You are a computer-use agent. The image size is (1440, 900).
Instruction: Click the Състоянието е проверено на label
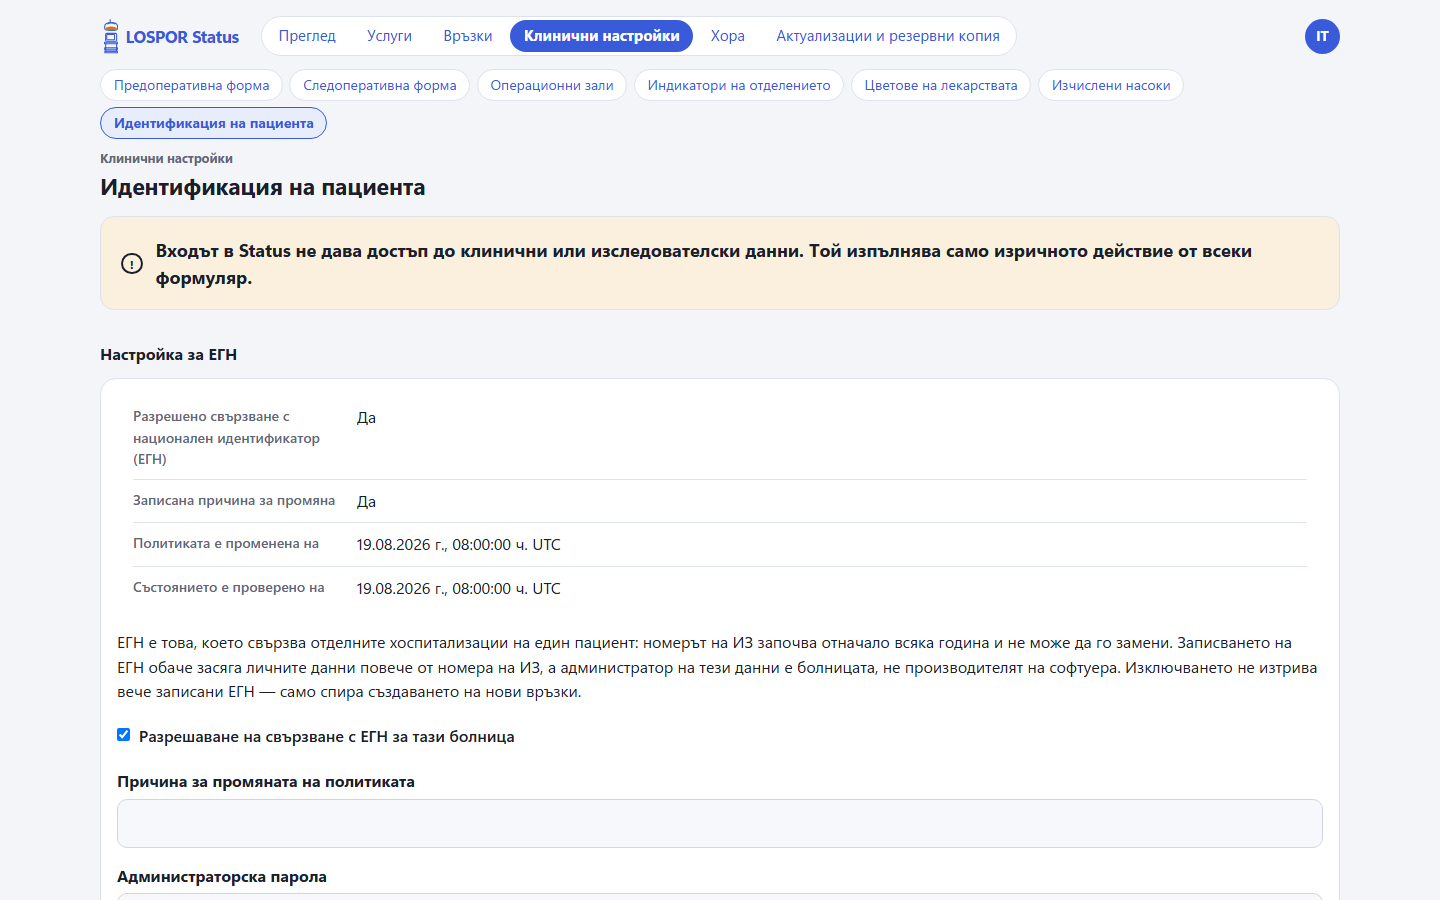(229, 588)
